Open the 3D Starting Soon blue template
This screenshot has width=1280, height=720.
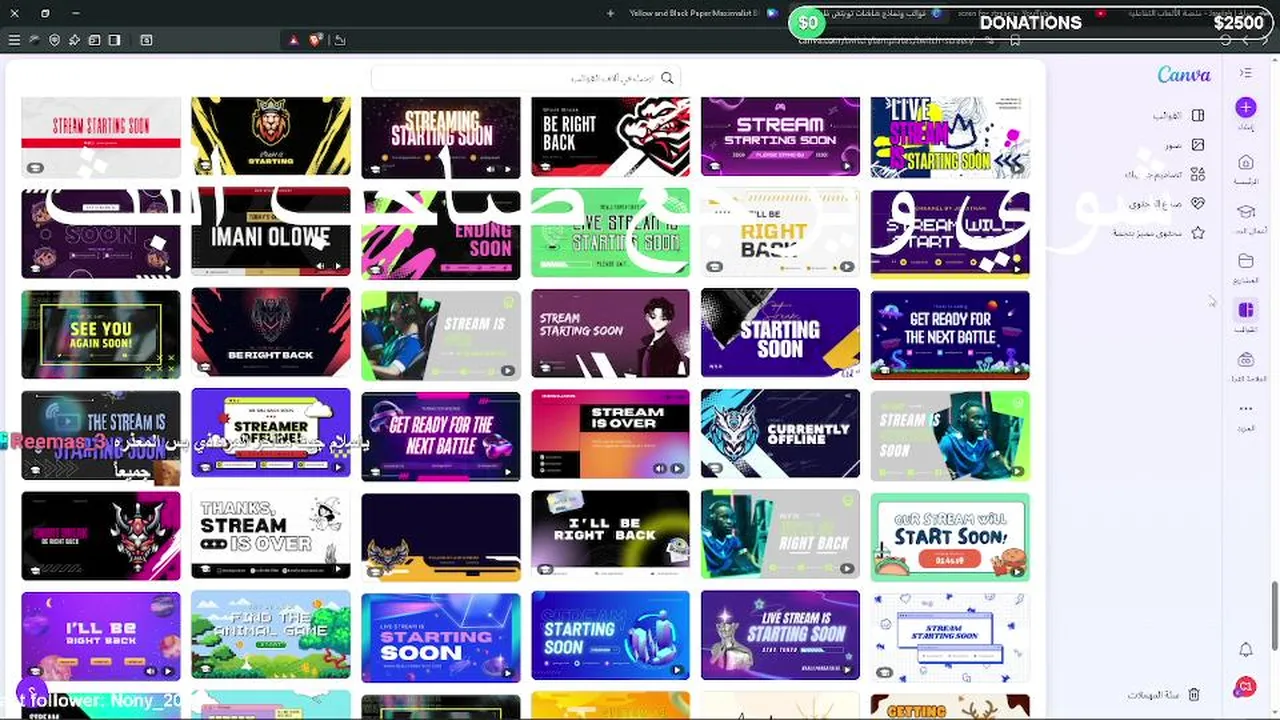(610, 636)
